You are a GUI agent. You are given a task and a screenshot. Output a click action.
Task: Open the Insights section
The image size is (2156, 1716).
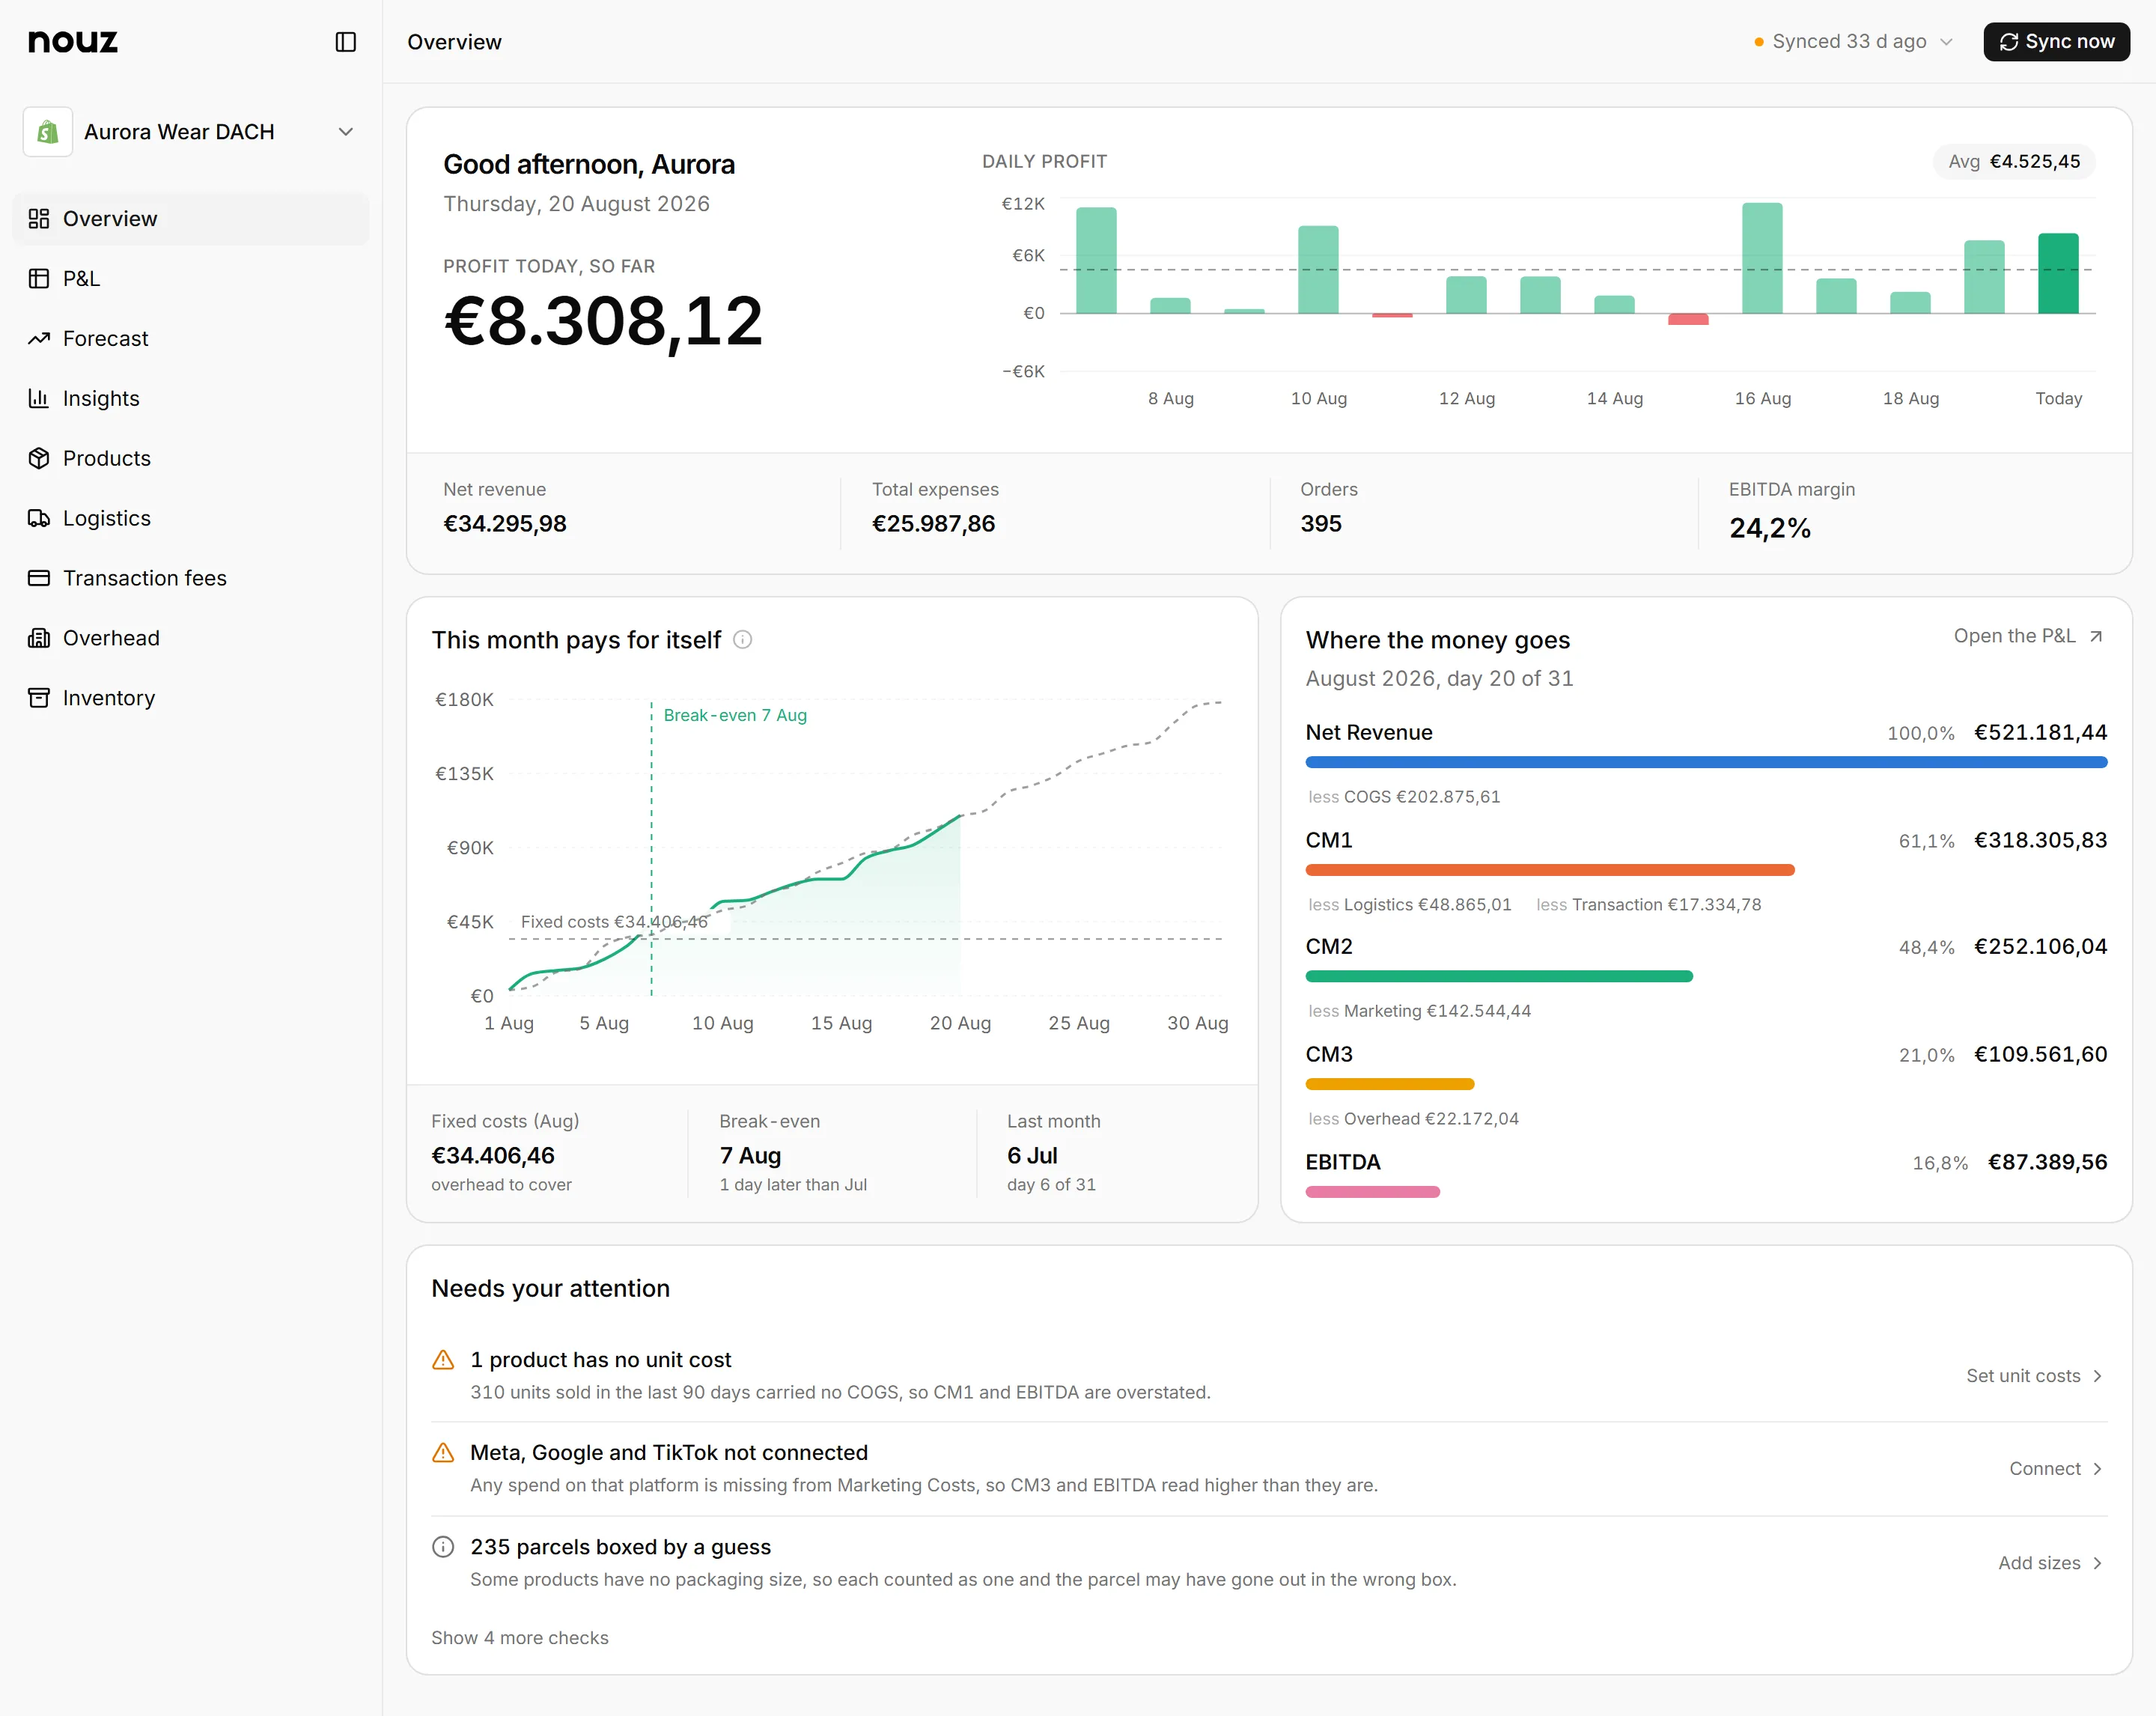click(x=191, y=398)
